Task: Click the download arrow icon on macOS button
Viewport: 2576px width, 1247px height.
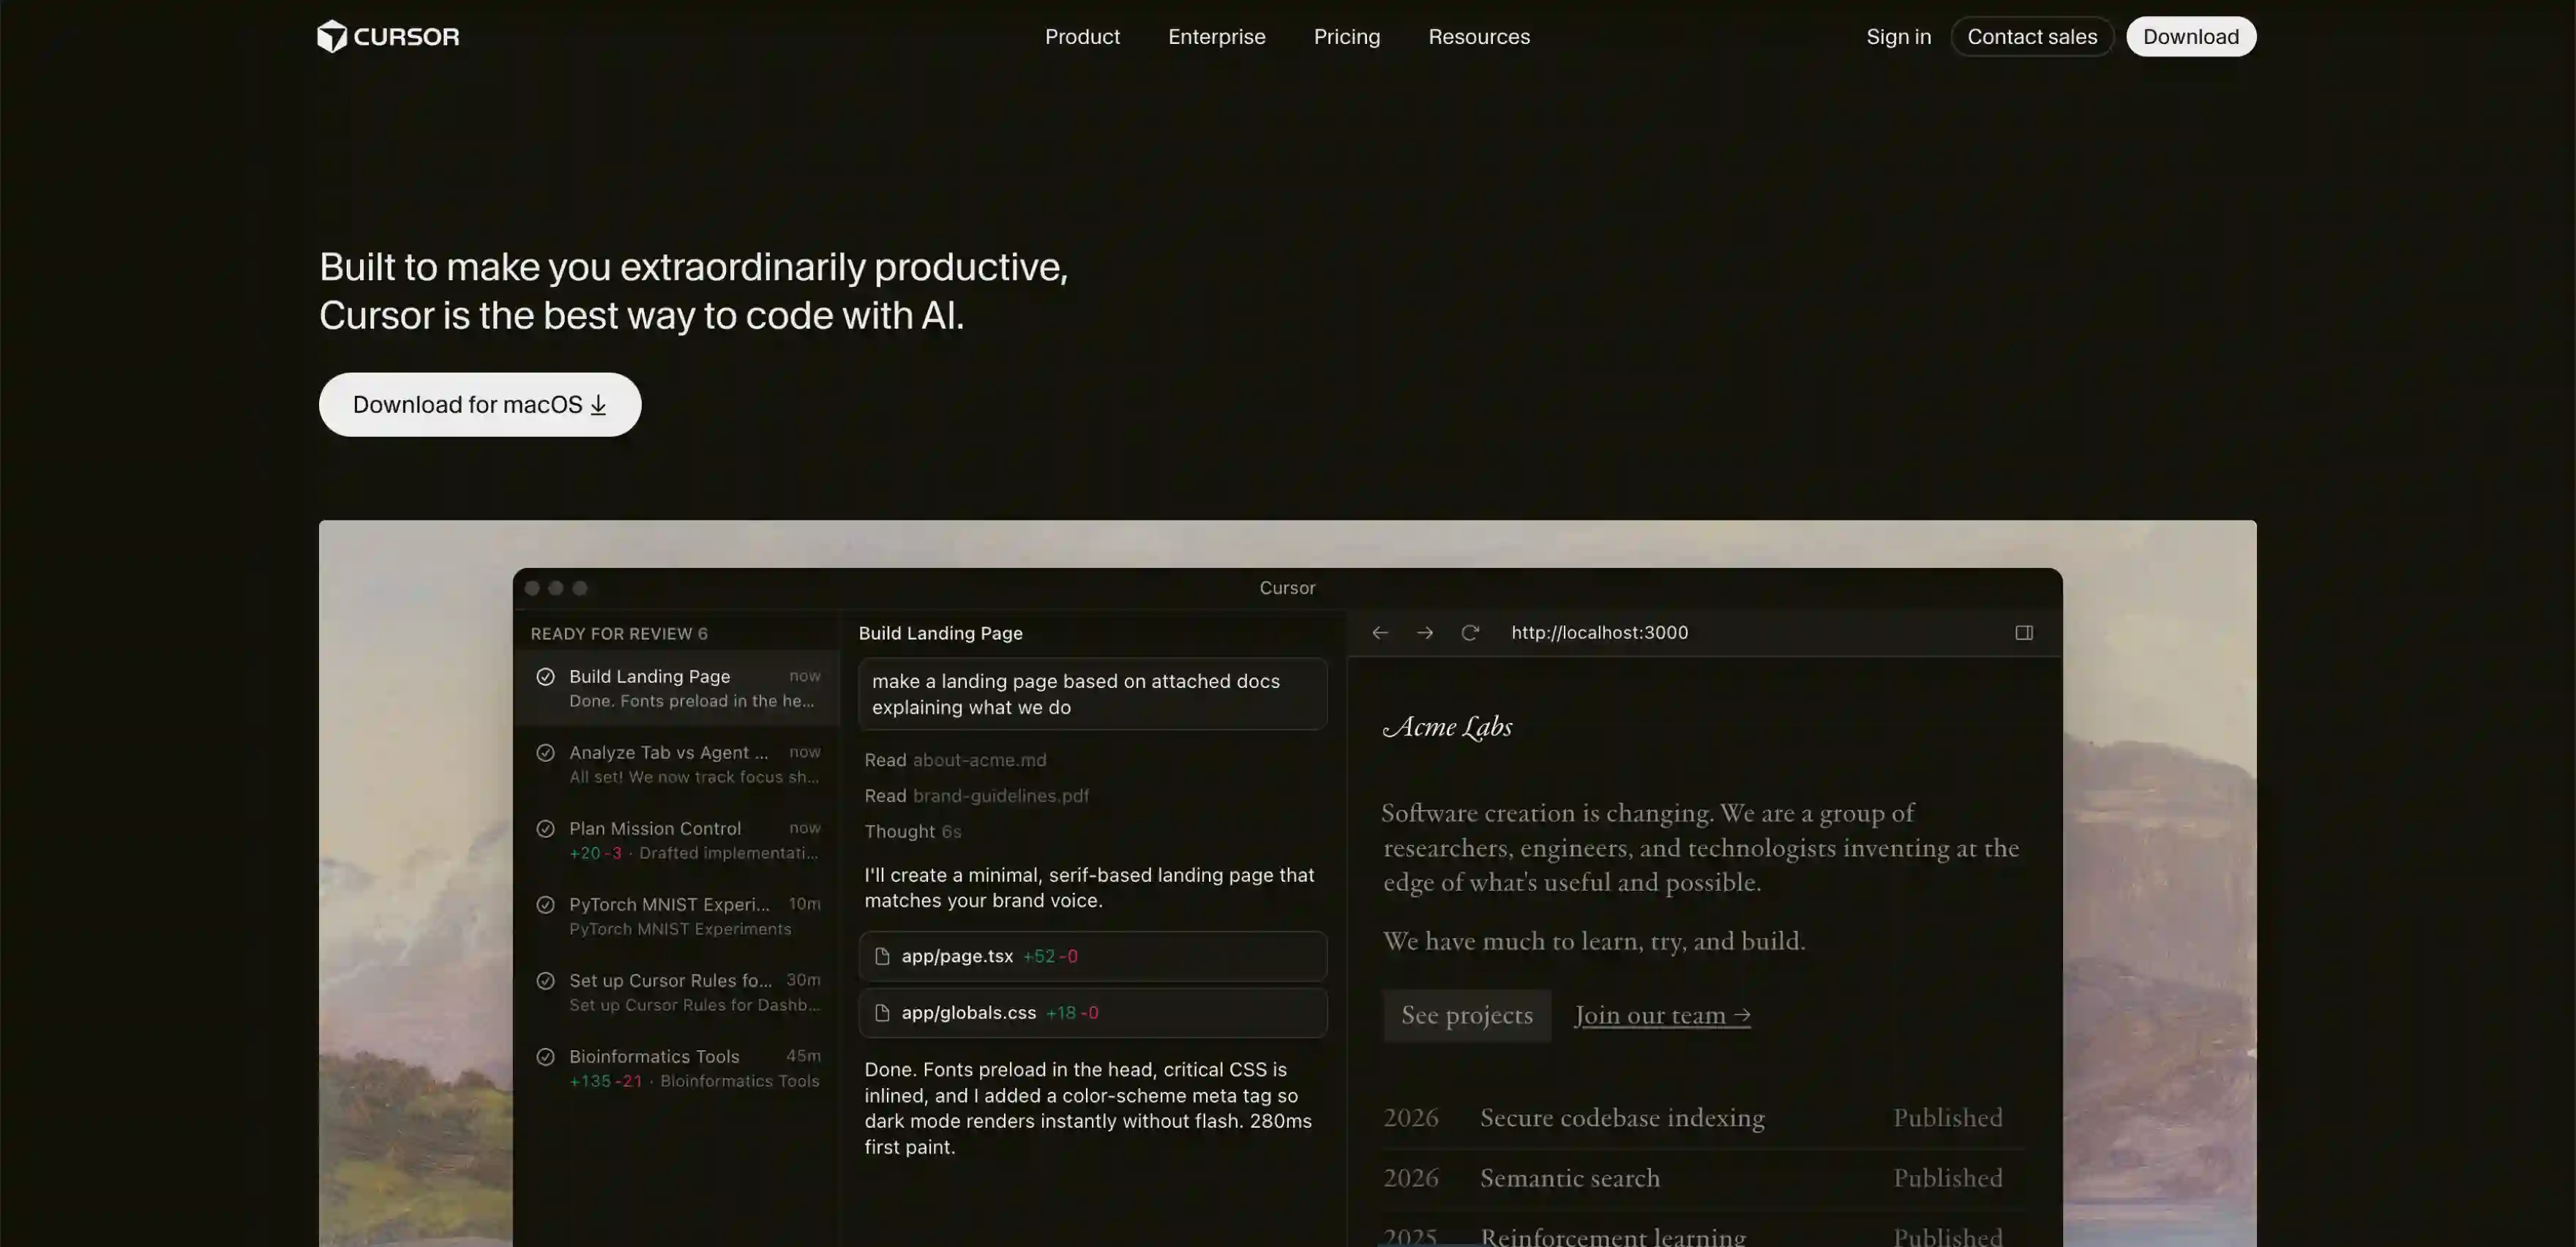Action: click(x=598, y=405)
